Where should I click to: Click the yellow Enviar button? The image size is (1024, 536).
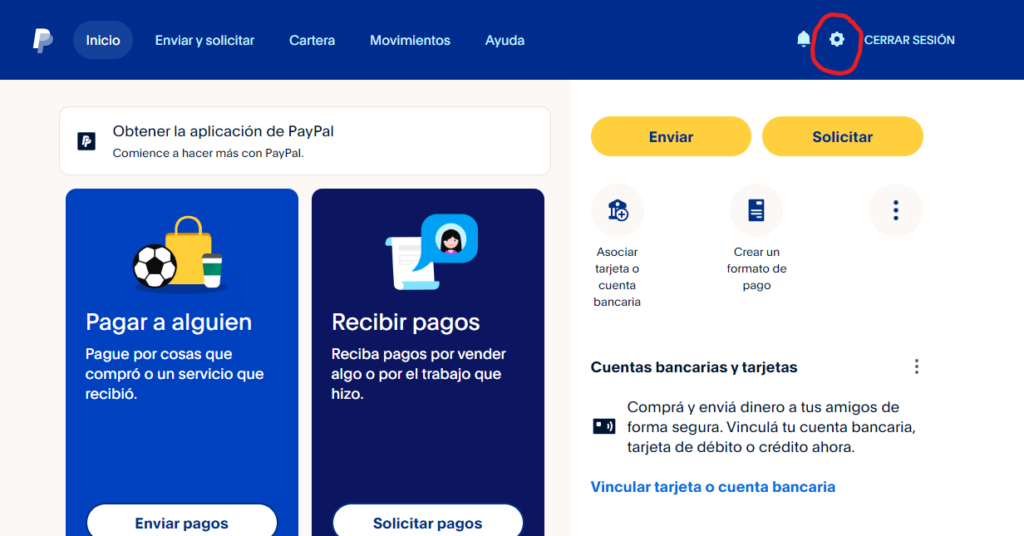pos(671,136)
